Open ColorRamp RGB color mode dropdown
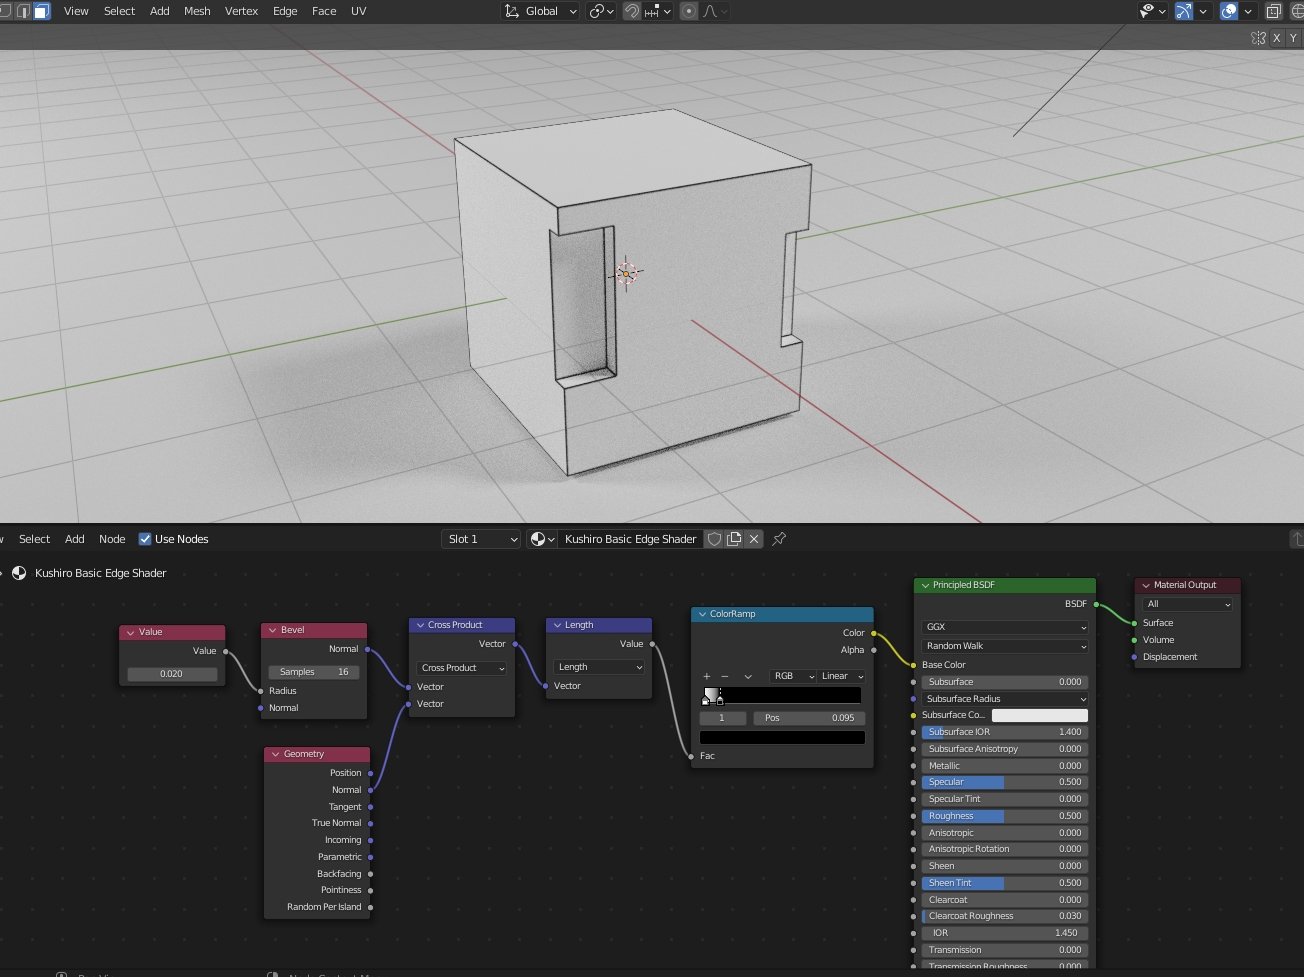 pyautogui.click(x=793, y=676)
